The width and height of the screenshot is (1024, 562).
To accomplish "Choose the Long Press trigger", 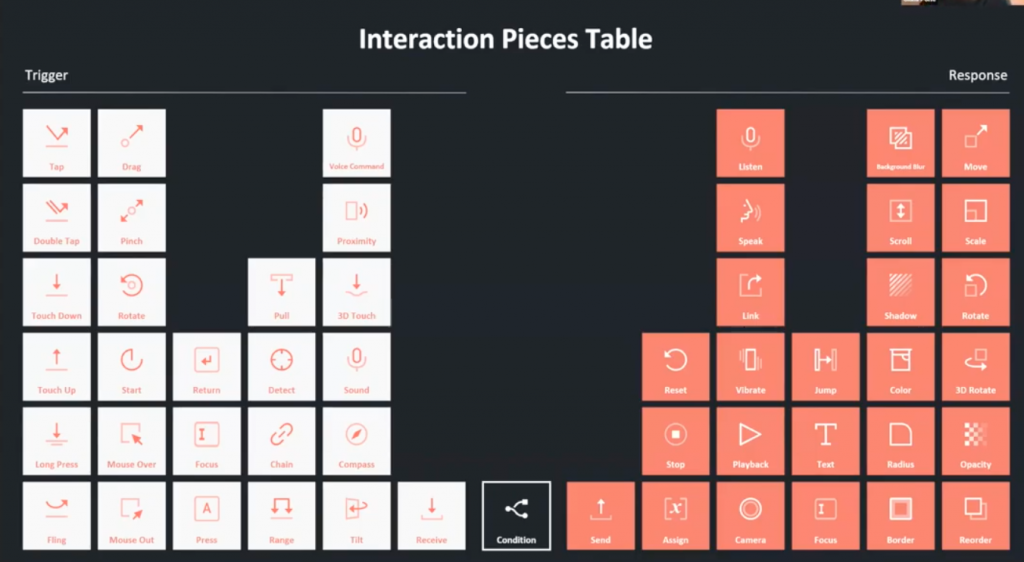I will (57, 441).
